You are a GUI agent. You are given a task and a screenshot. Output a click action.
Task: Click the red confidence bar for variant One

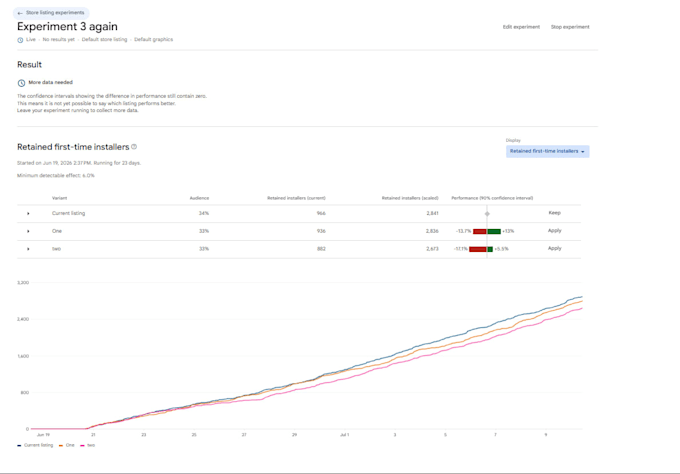click(x=480, y=231)
